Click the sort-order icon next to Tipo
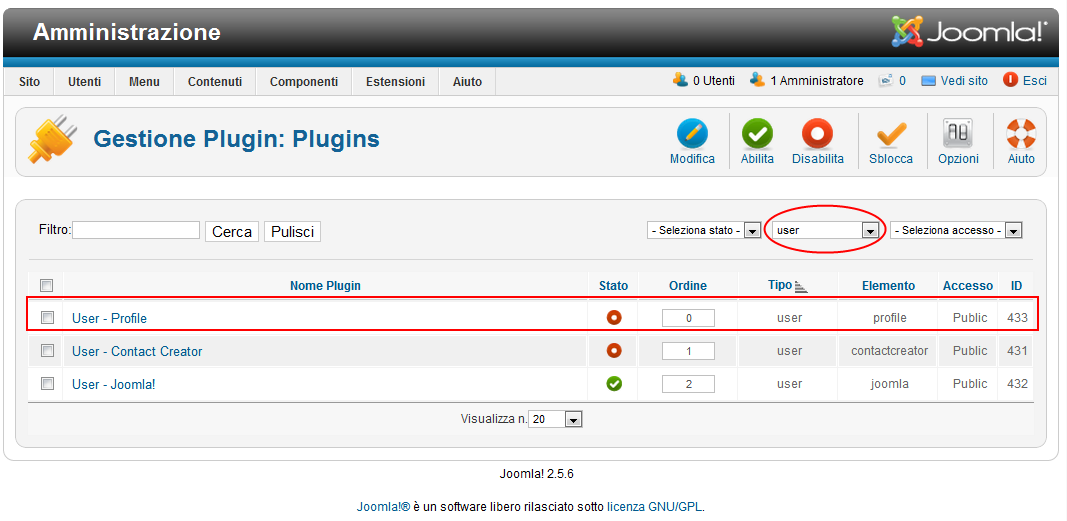The image size is (1067, 521). [x=801, y=286]
